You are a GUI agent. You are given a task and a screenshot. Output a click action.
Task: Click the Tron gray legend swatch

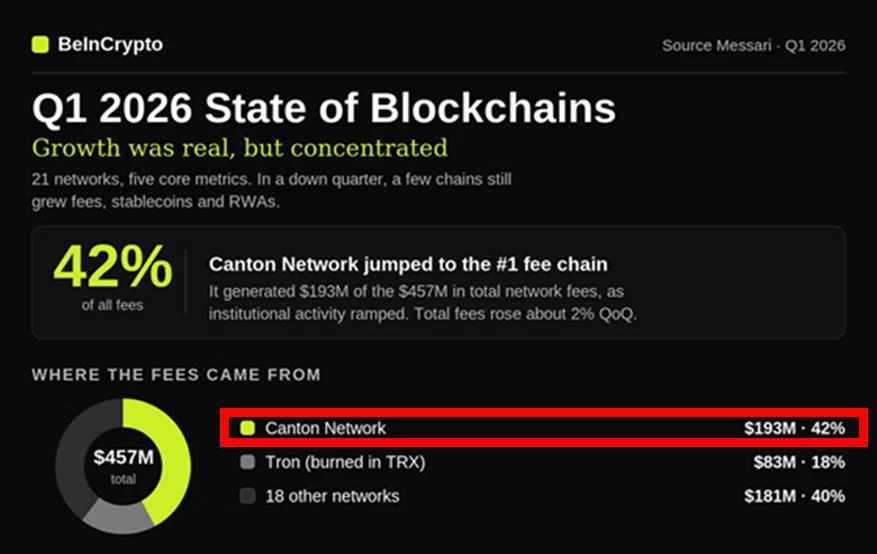point(247,462)
